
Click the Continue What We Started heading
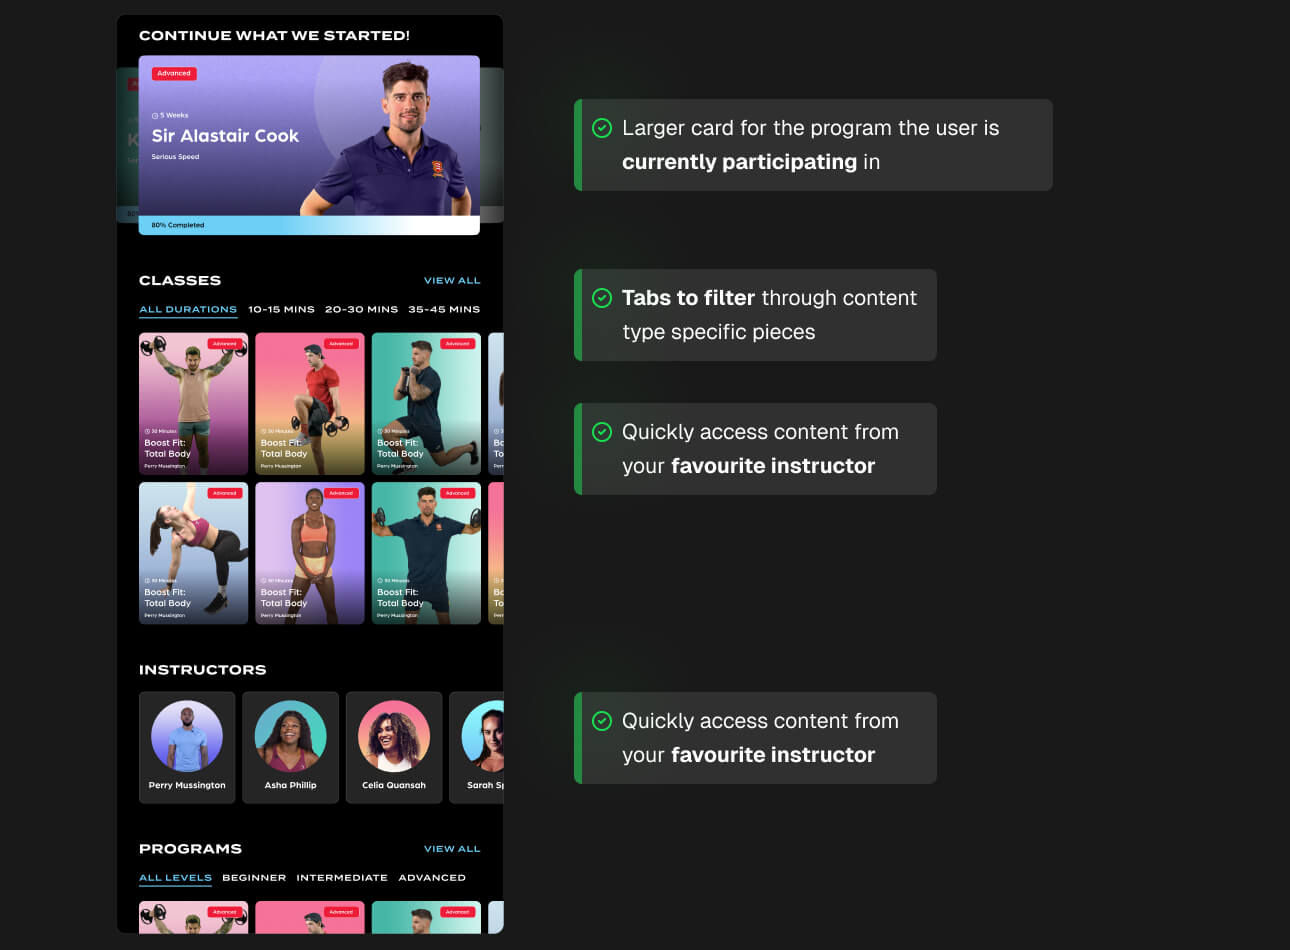274,35
